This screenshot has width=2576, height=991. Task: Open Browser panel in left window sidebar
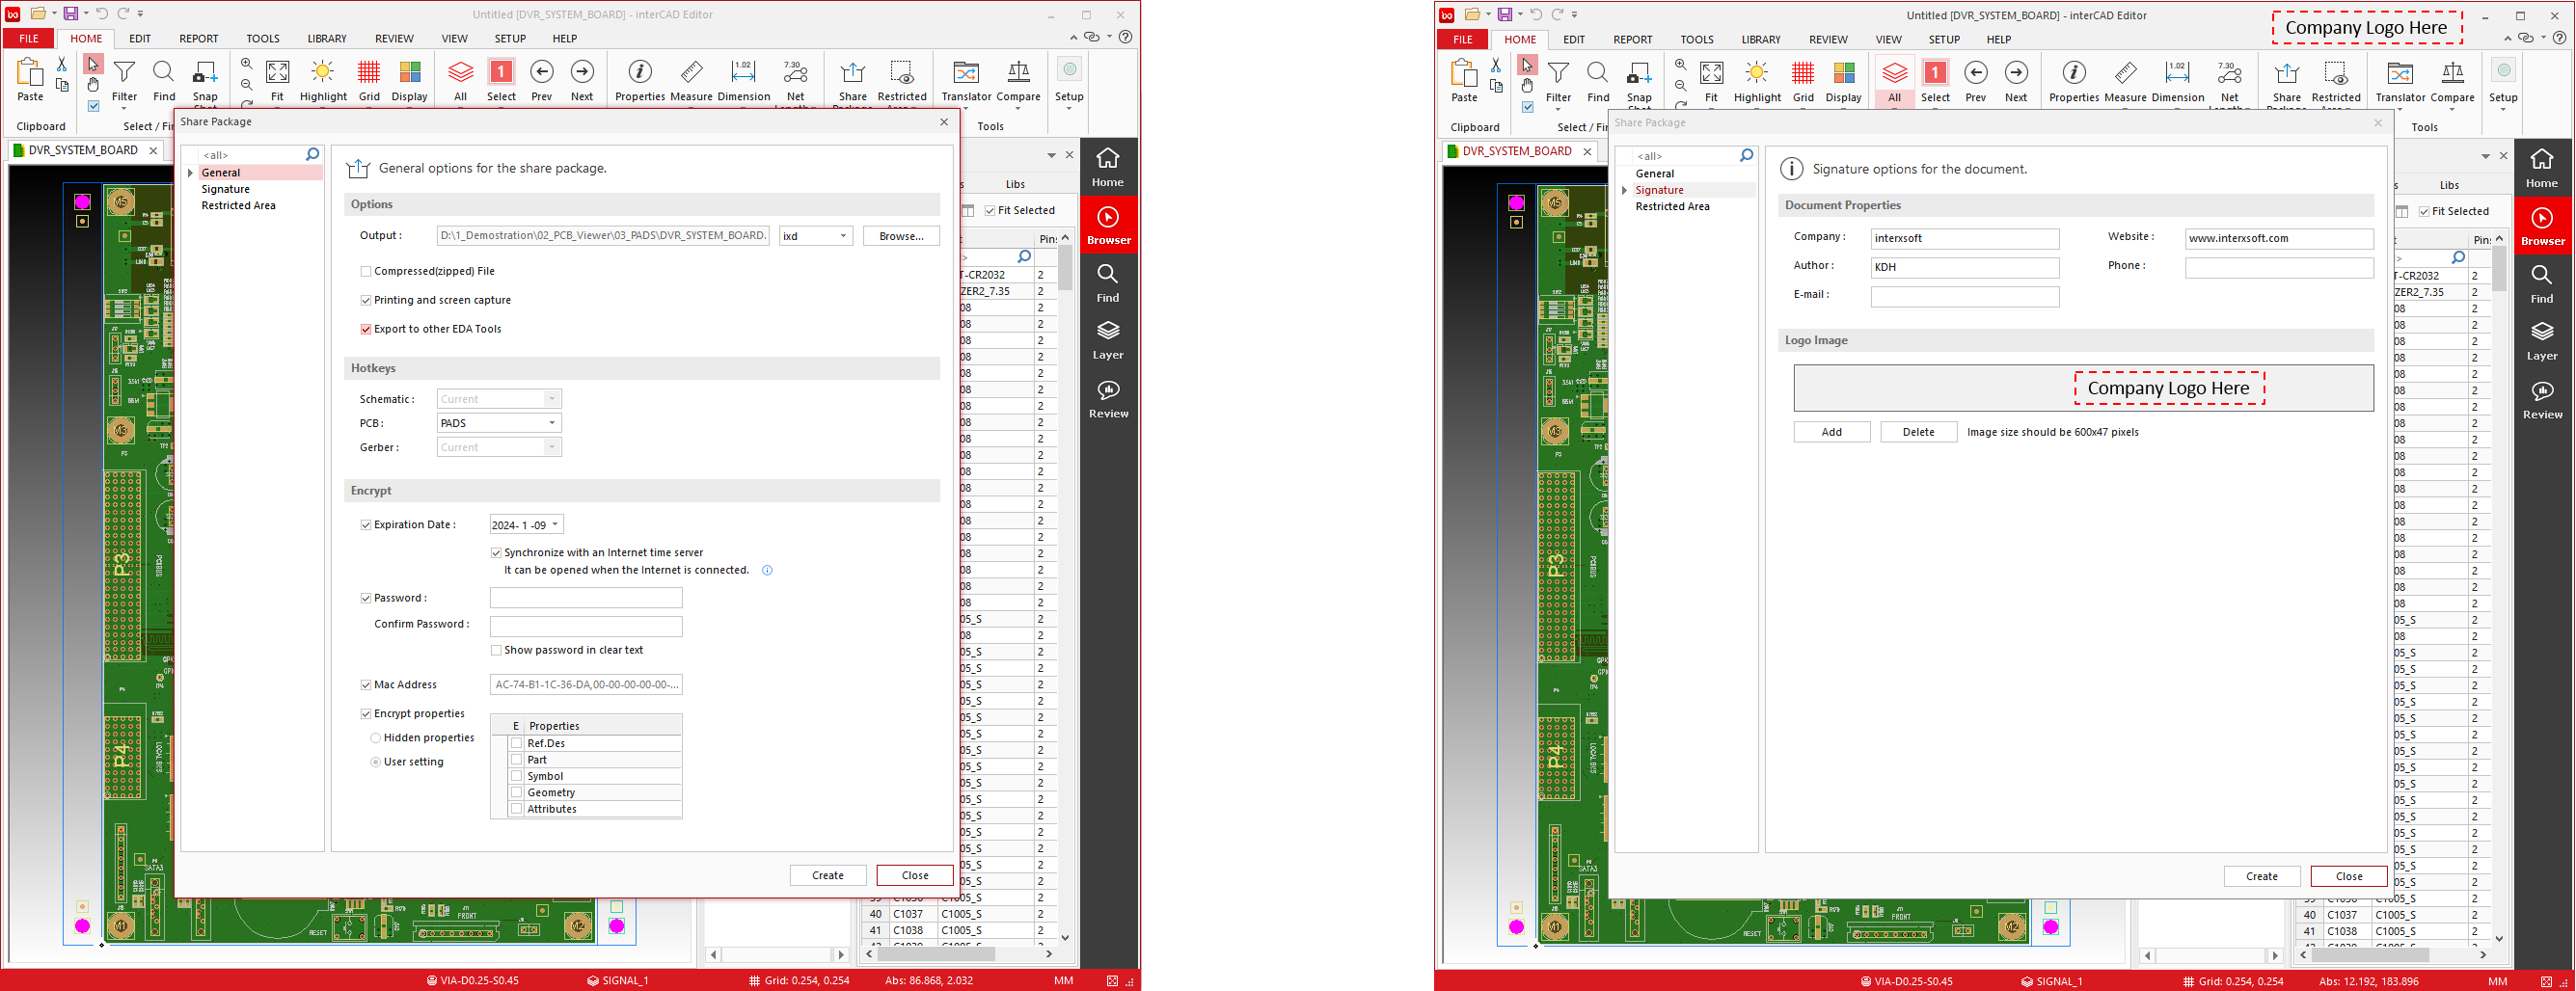point(1109,225)
